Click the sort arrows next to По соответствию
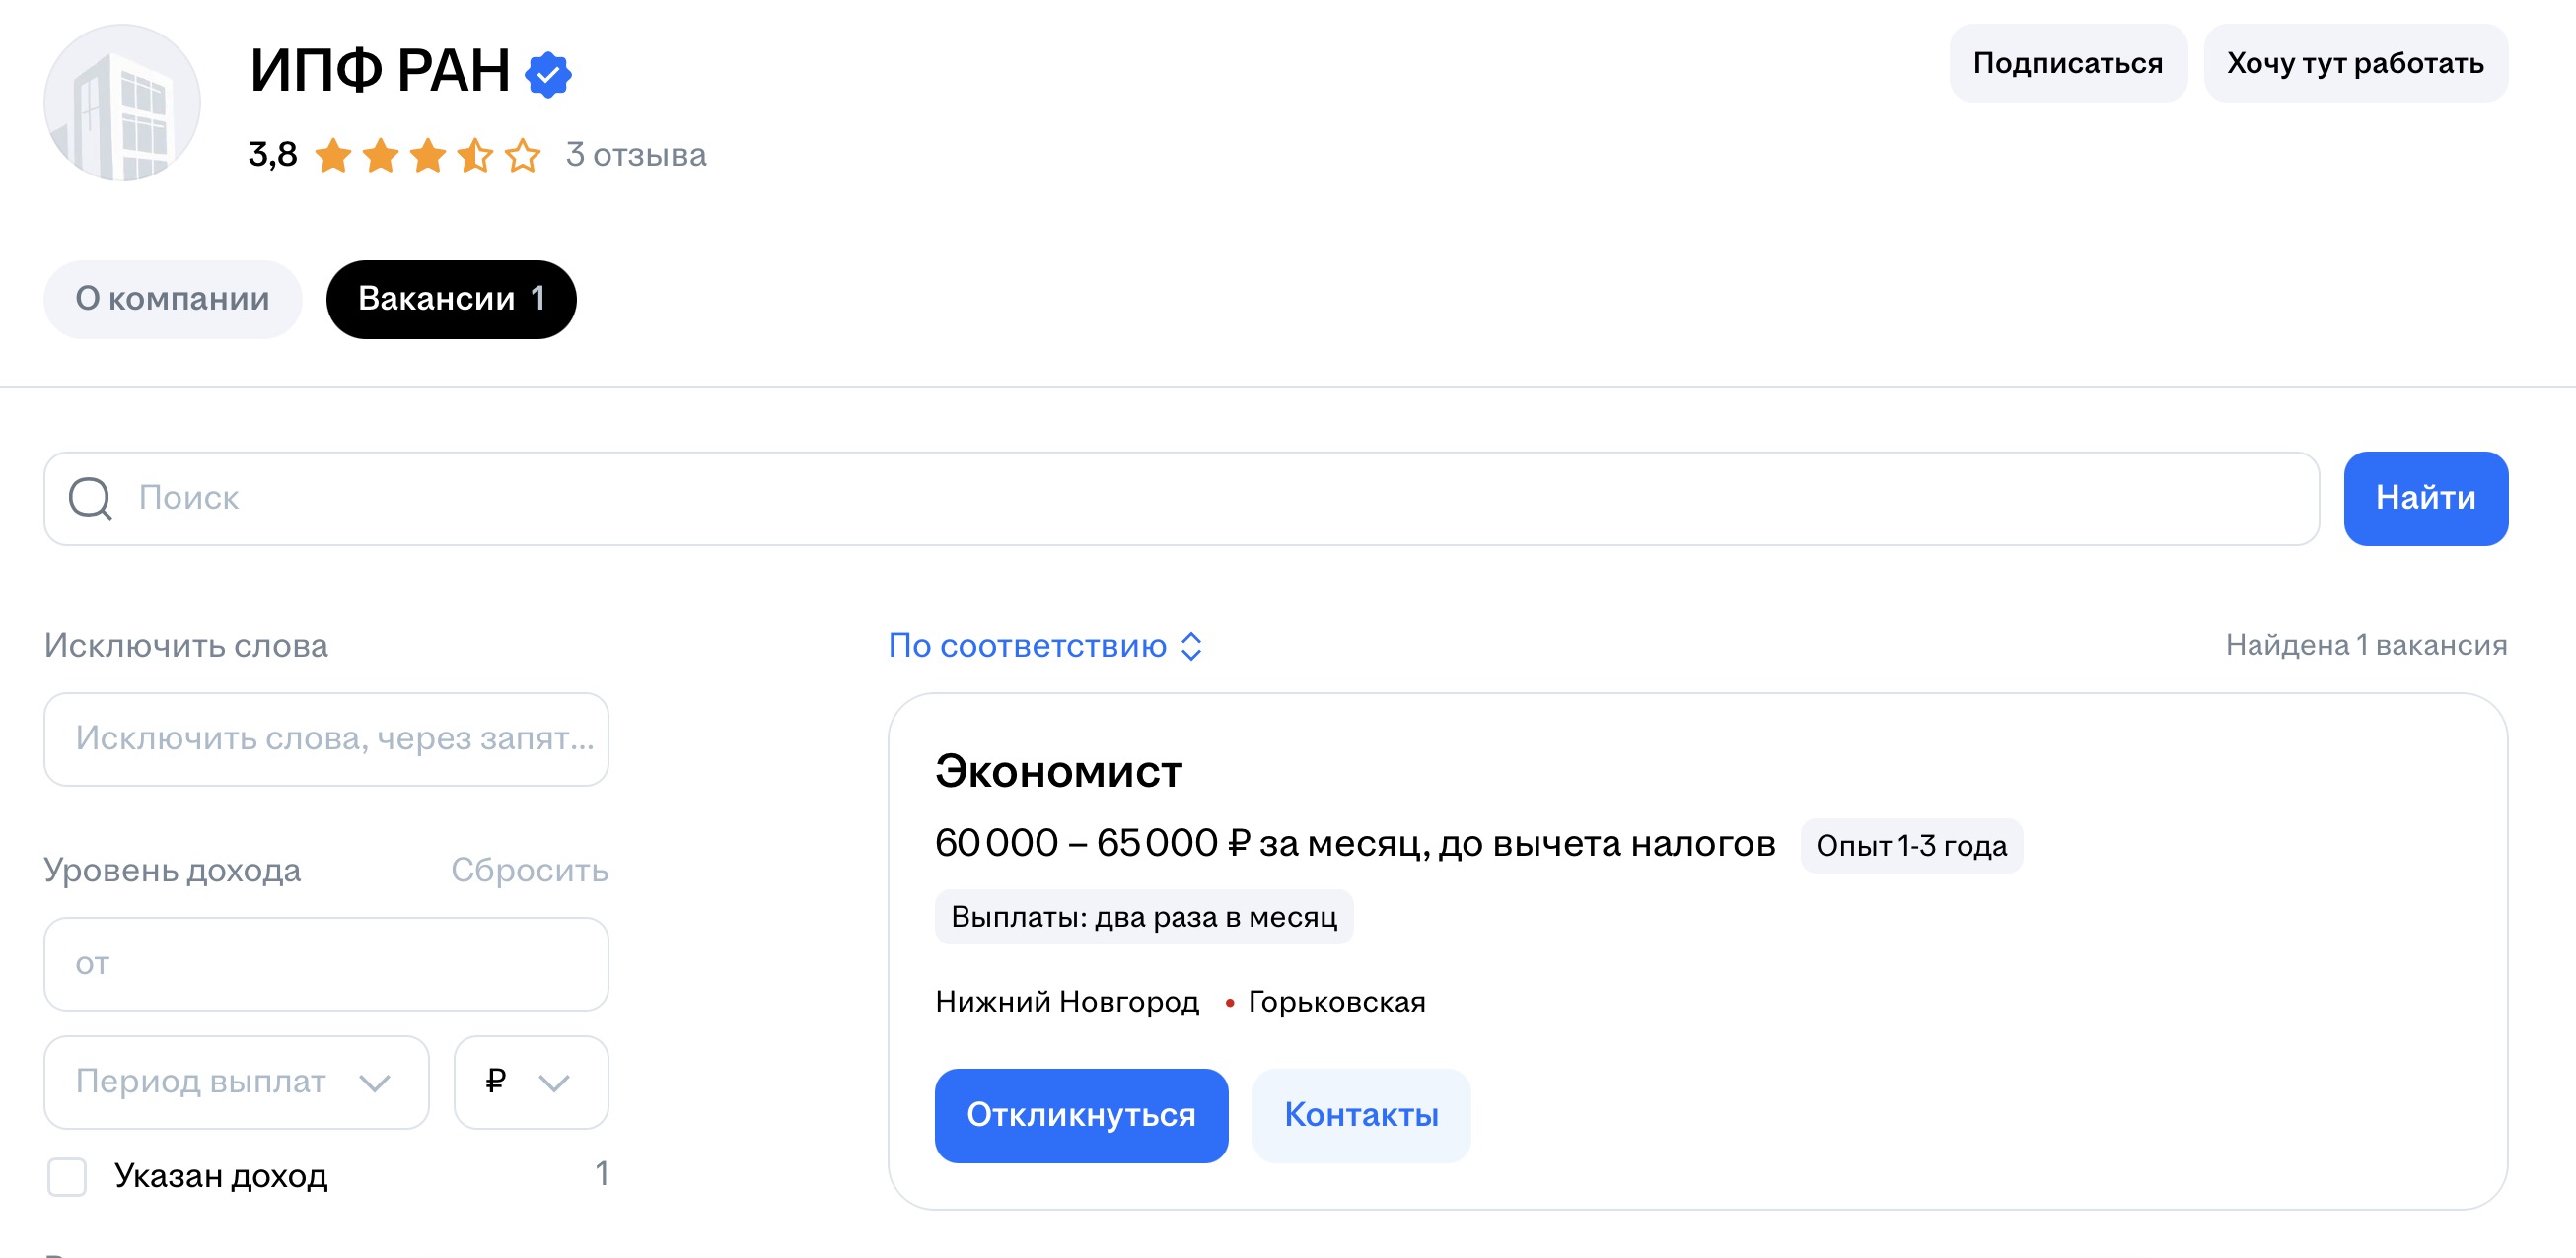This screenshot has height=1258, width=2576. [1191, 646]
